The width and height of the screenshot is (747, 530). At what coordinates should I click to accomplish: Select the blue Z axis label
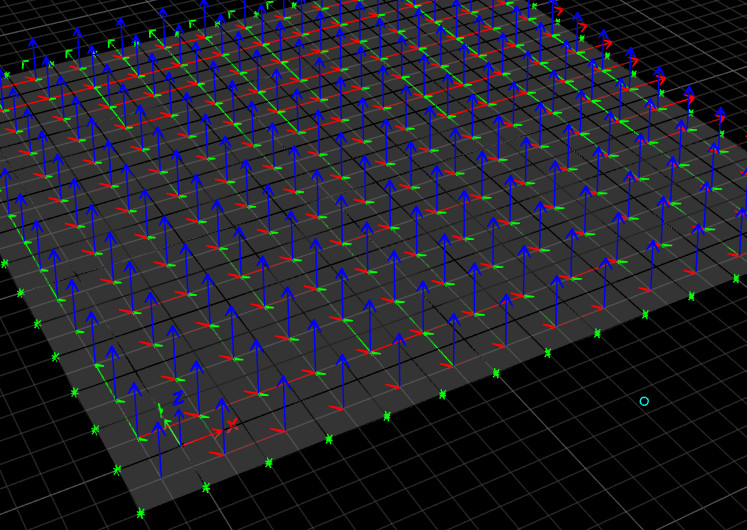[x=177, y=398]
